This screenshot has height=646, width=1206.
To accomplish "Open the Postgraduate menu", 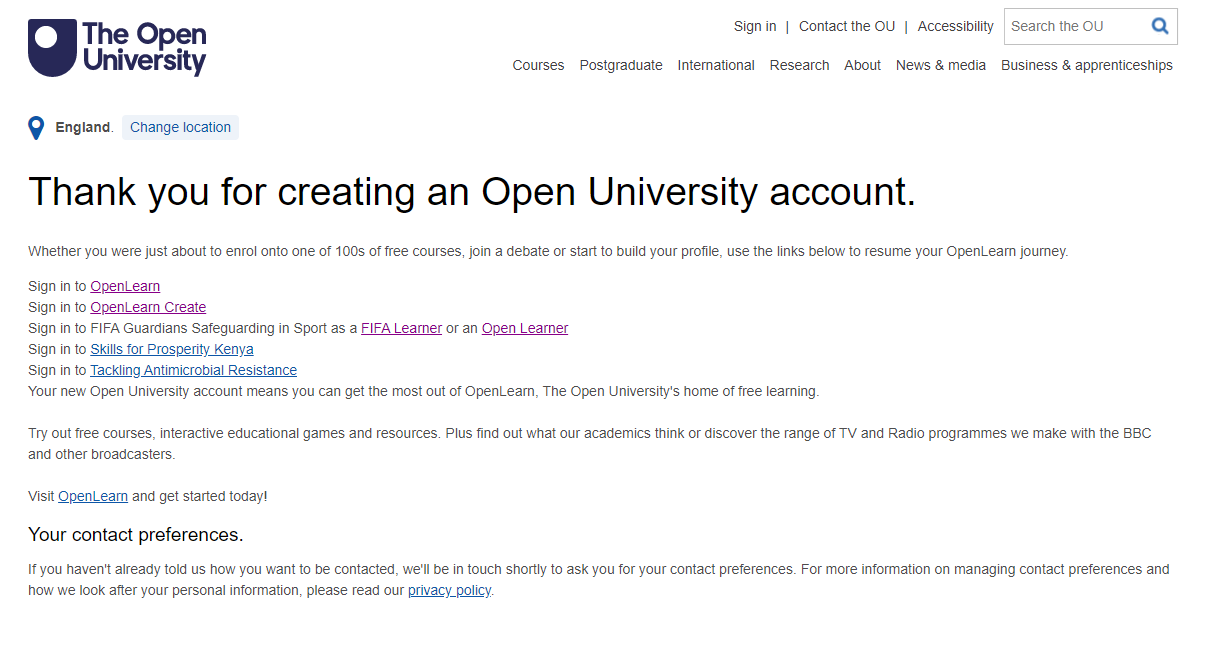I will (x=621, y=65).
